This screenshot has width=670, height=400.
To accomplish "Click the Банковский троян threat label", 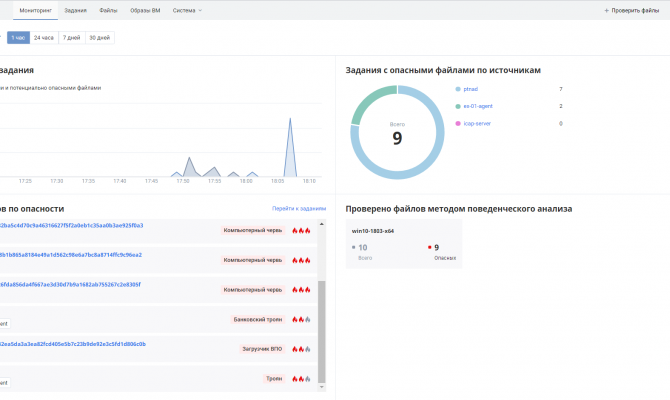I will click(259, 320).
